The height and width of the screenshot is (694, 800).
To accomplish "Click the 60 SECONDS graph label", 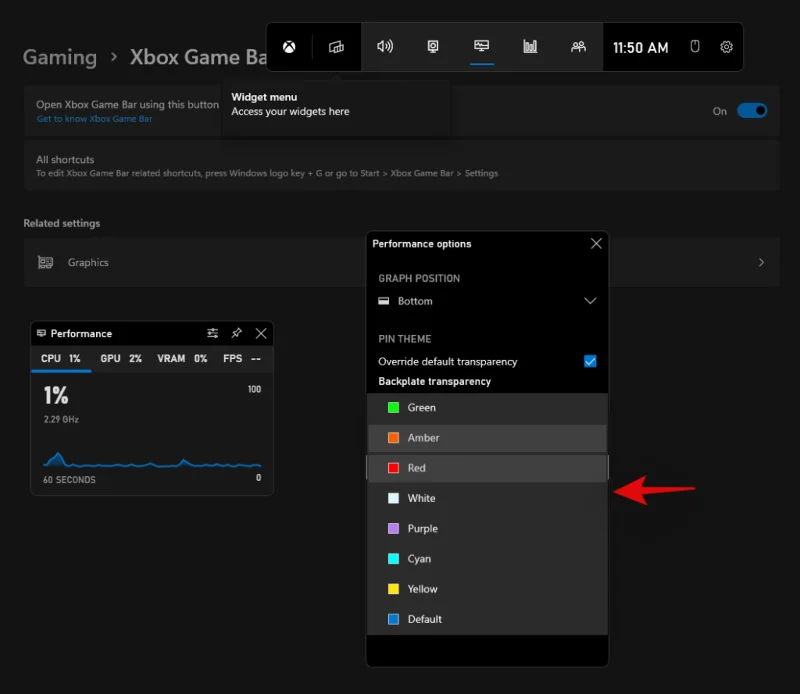I will (x=69, y=480).
